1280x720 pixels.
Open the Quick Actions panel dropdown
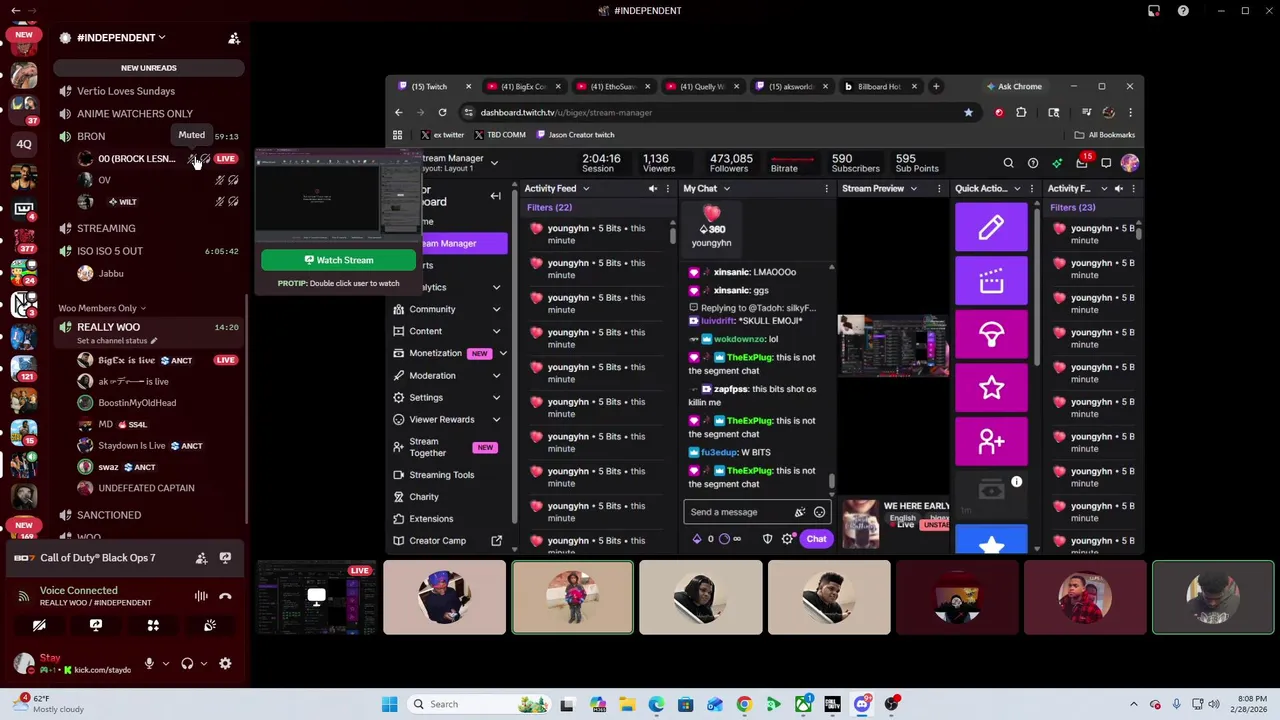click(x=1017, y=188)
